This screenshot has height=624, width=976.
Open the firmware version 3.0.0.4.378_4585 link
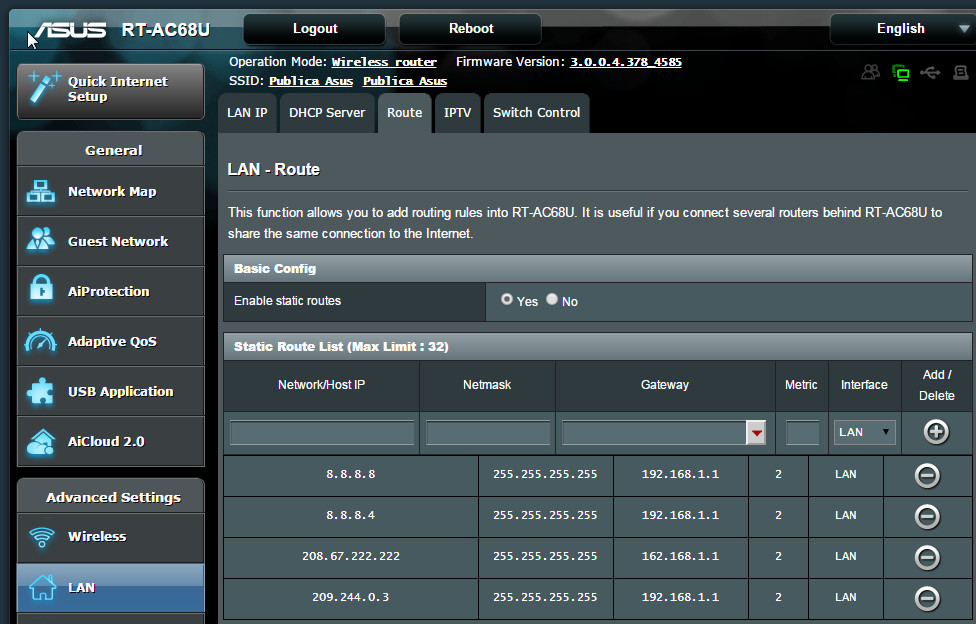click(x=626, y=62)
